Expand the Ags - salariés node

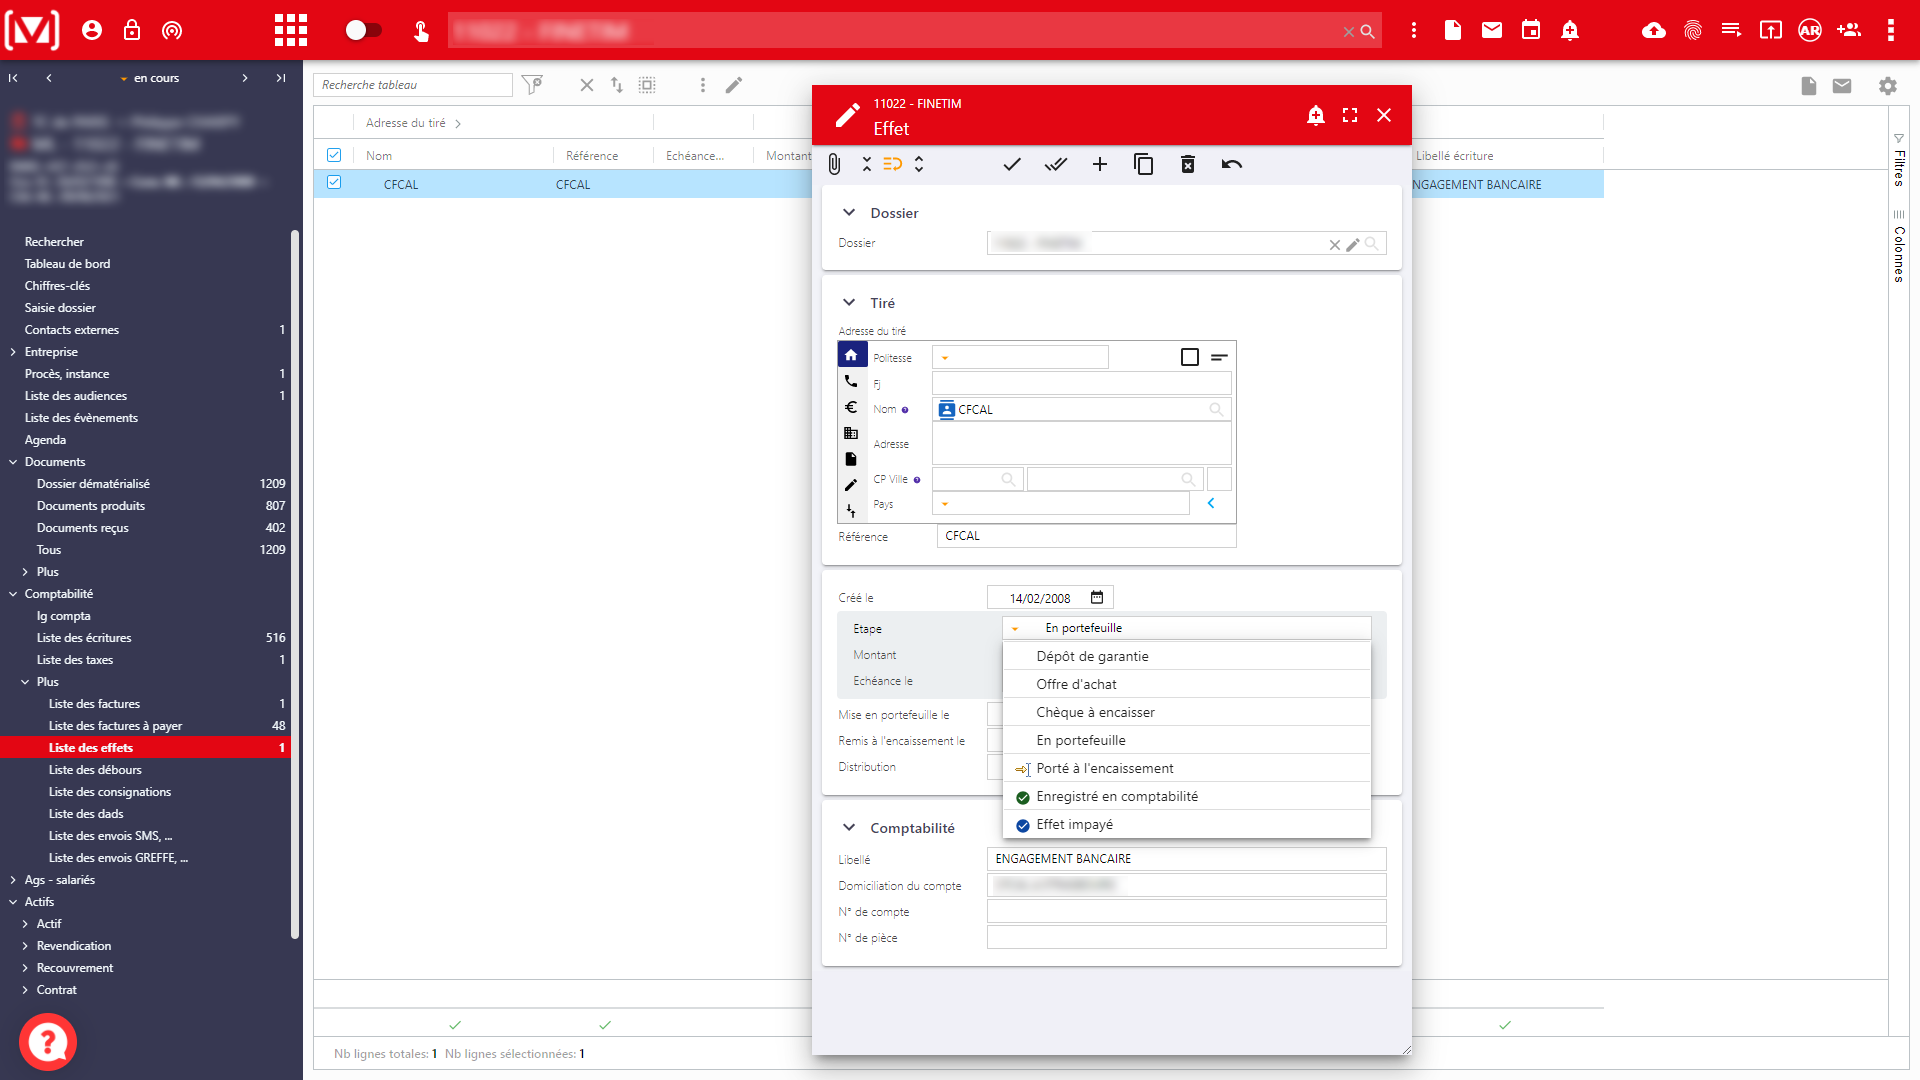(x=13, y=880)
